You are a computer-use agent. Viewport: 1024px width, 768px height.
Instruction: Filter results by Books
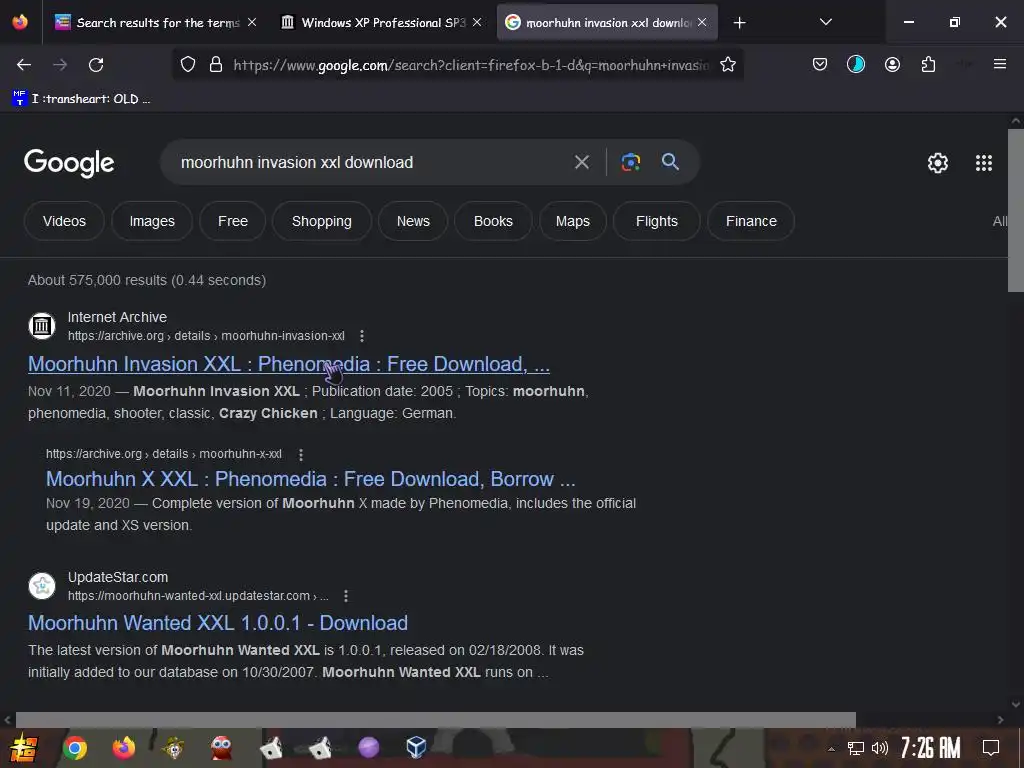tap(493, 221)
